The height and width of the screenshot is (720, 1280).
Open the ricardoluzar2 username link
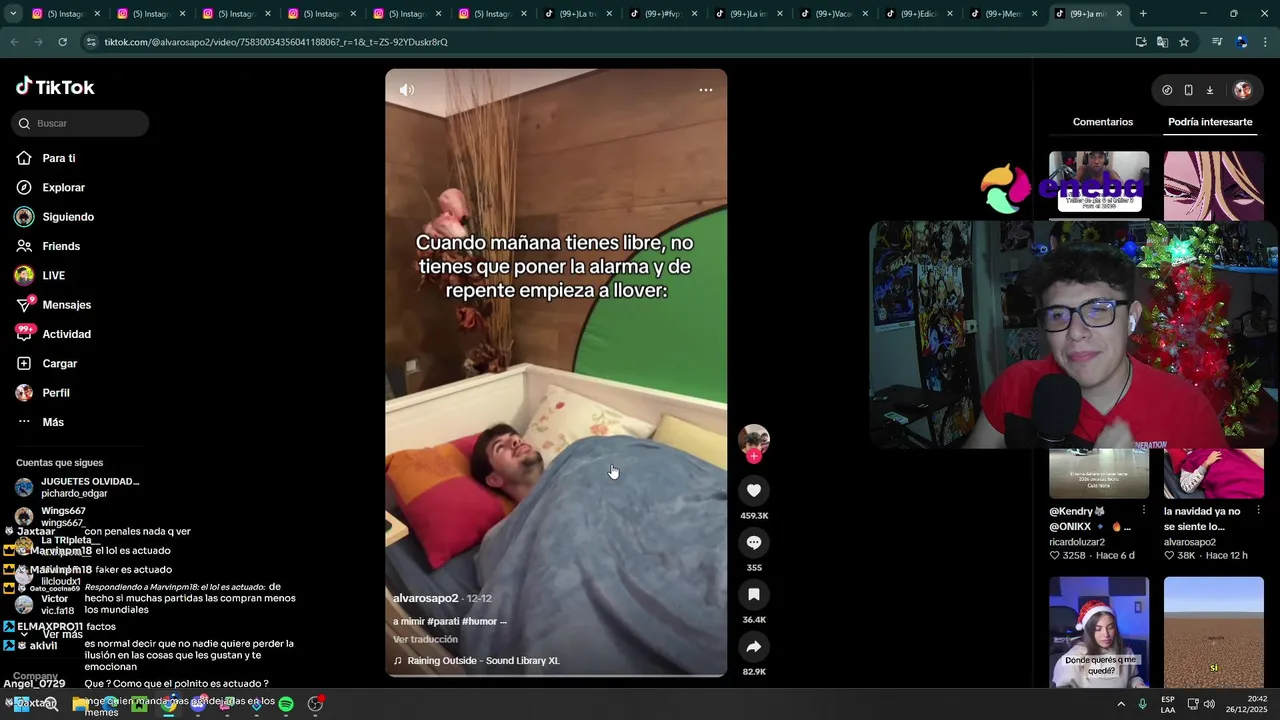pos(1077,542)
